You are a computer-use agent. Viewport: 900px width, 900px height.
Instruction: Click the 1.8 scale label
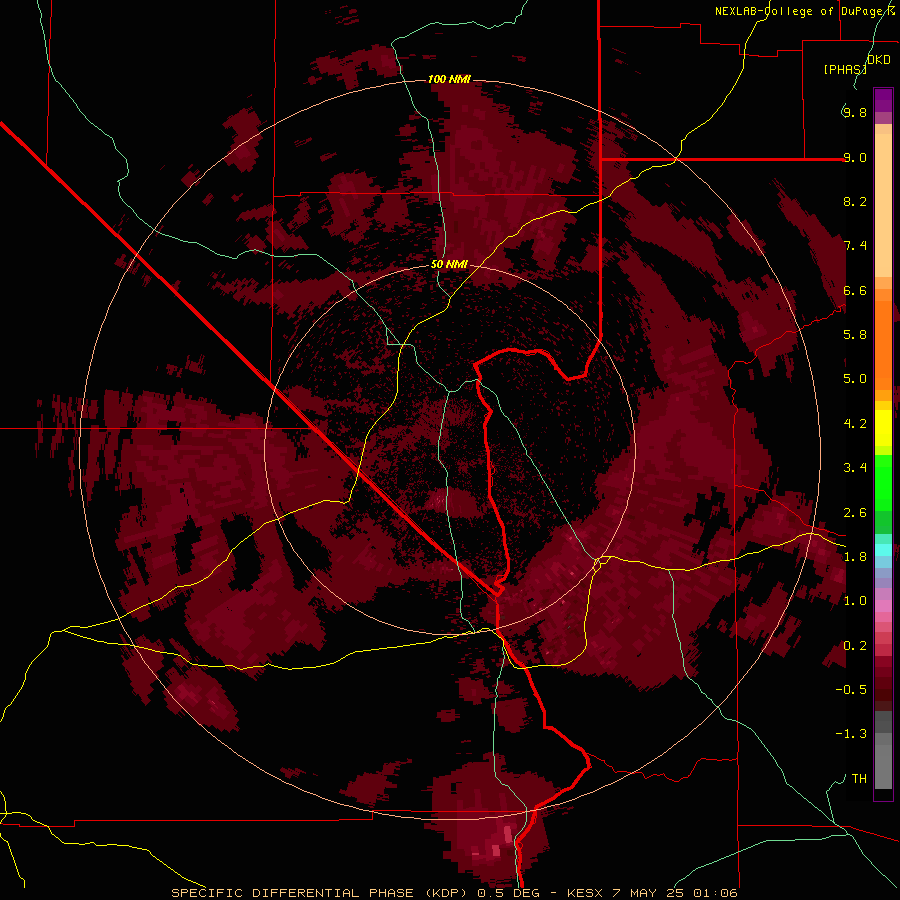coord(855,557)
